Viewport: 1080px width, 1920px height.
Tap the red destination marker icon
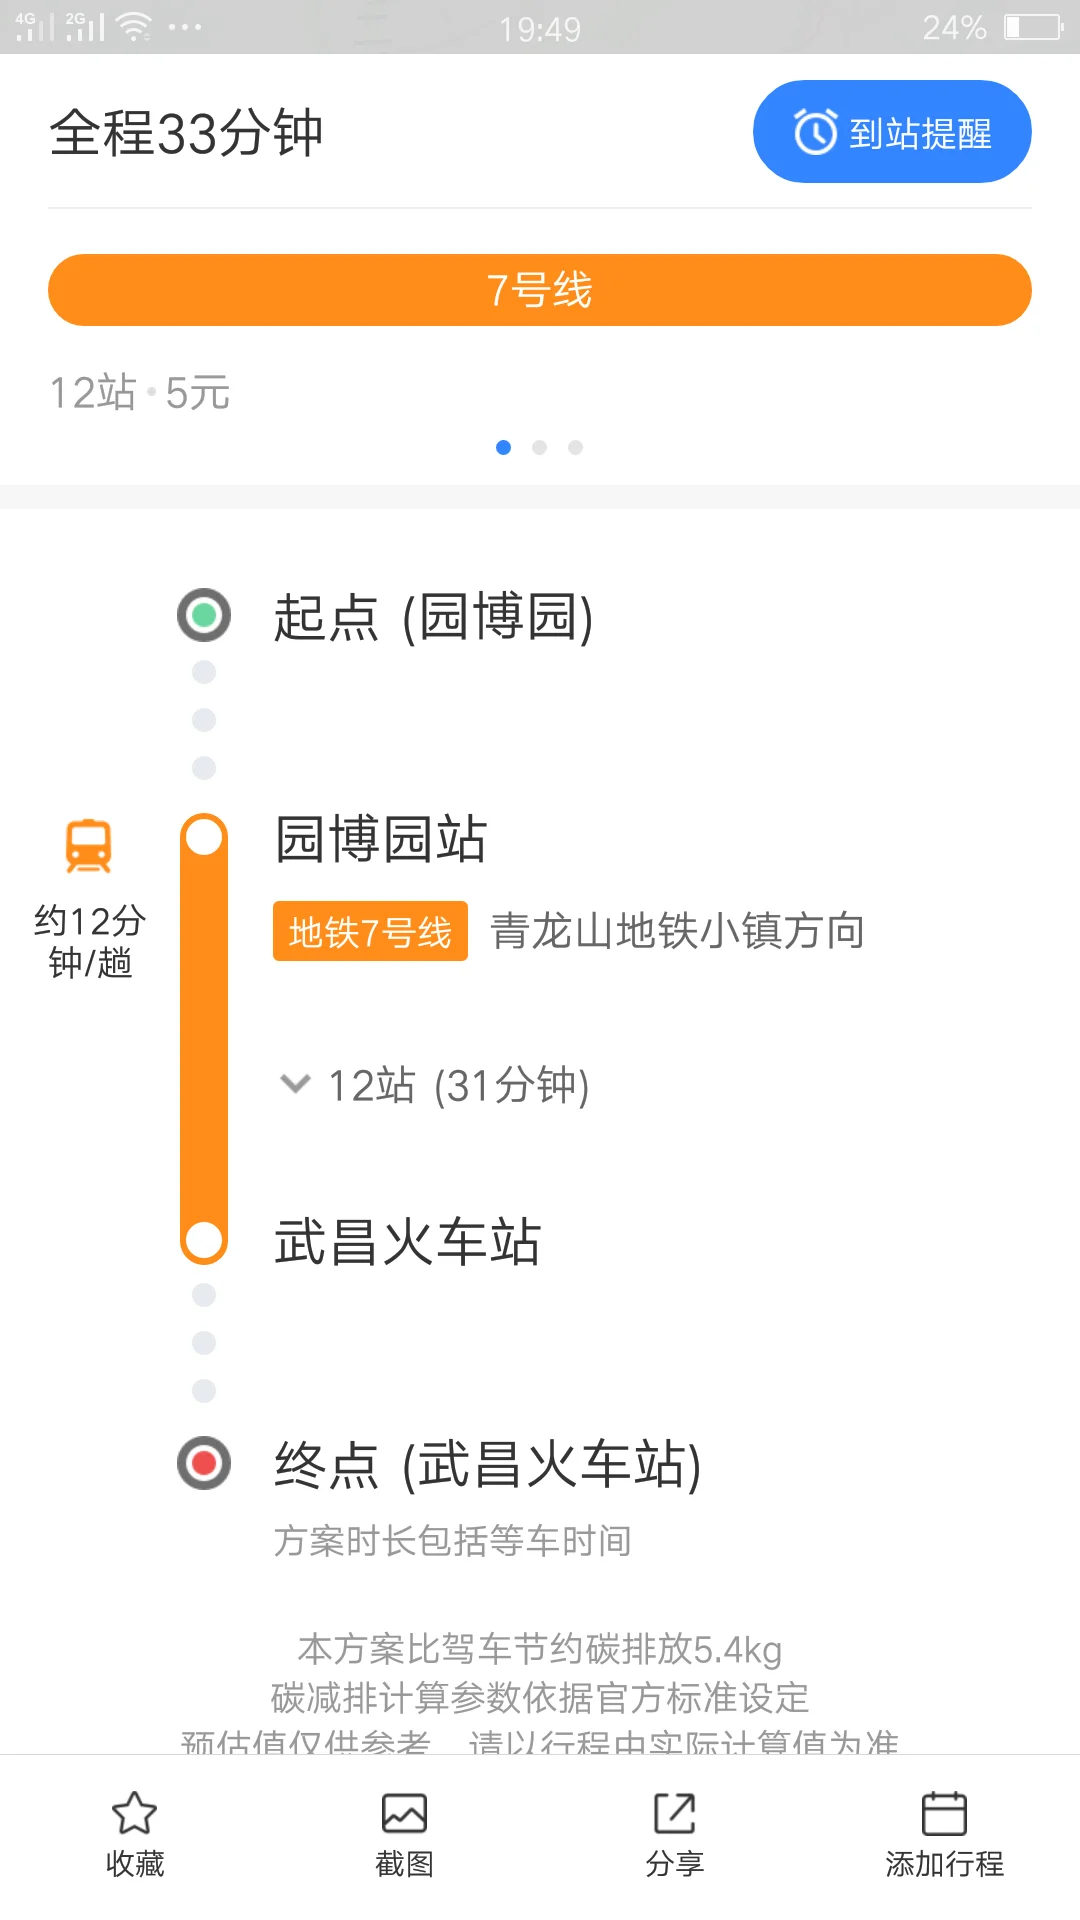pos(204,1463)
